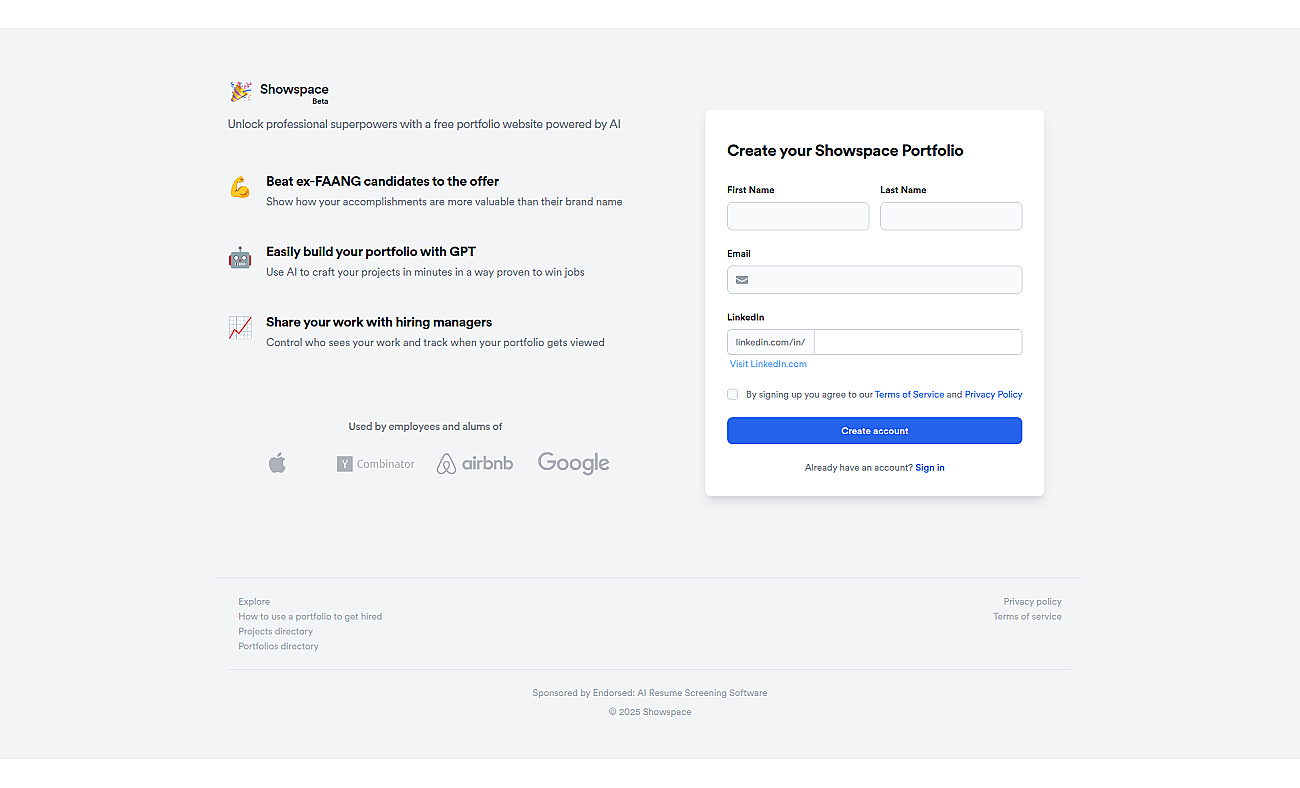Open the Terms of Service link in form

click(x=909, y=395)
